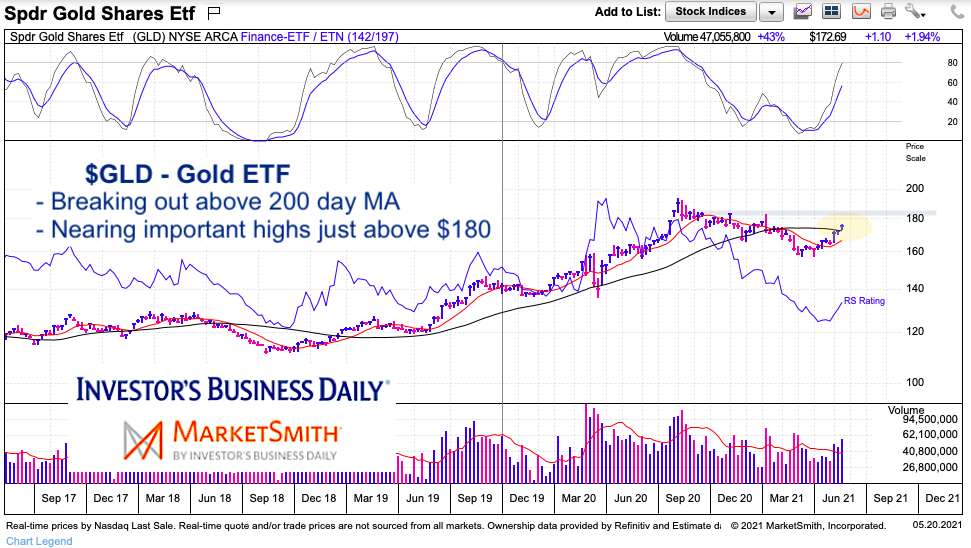Click the 20 level on the stochastic scale

tap(952, 122)
